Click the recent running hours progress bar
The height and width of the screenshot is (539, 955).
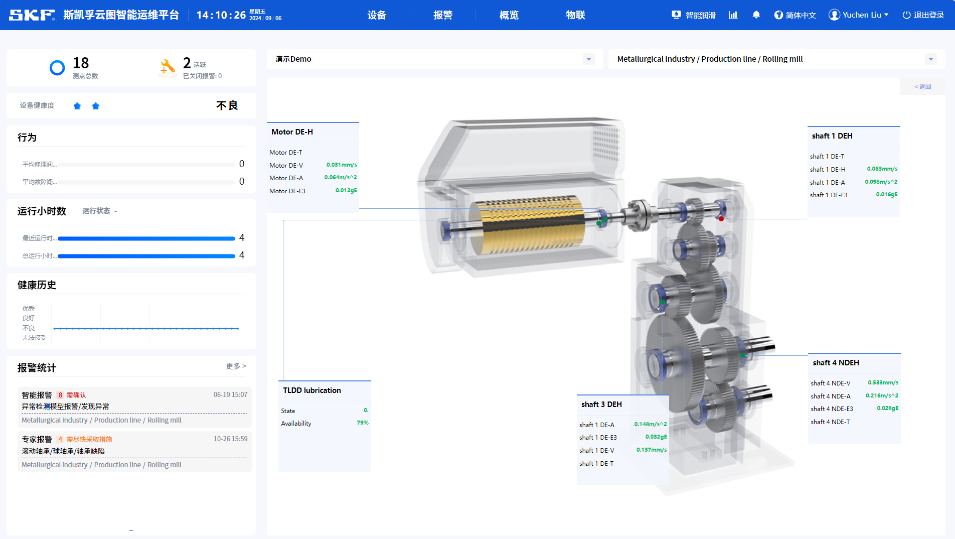(146, 238)
